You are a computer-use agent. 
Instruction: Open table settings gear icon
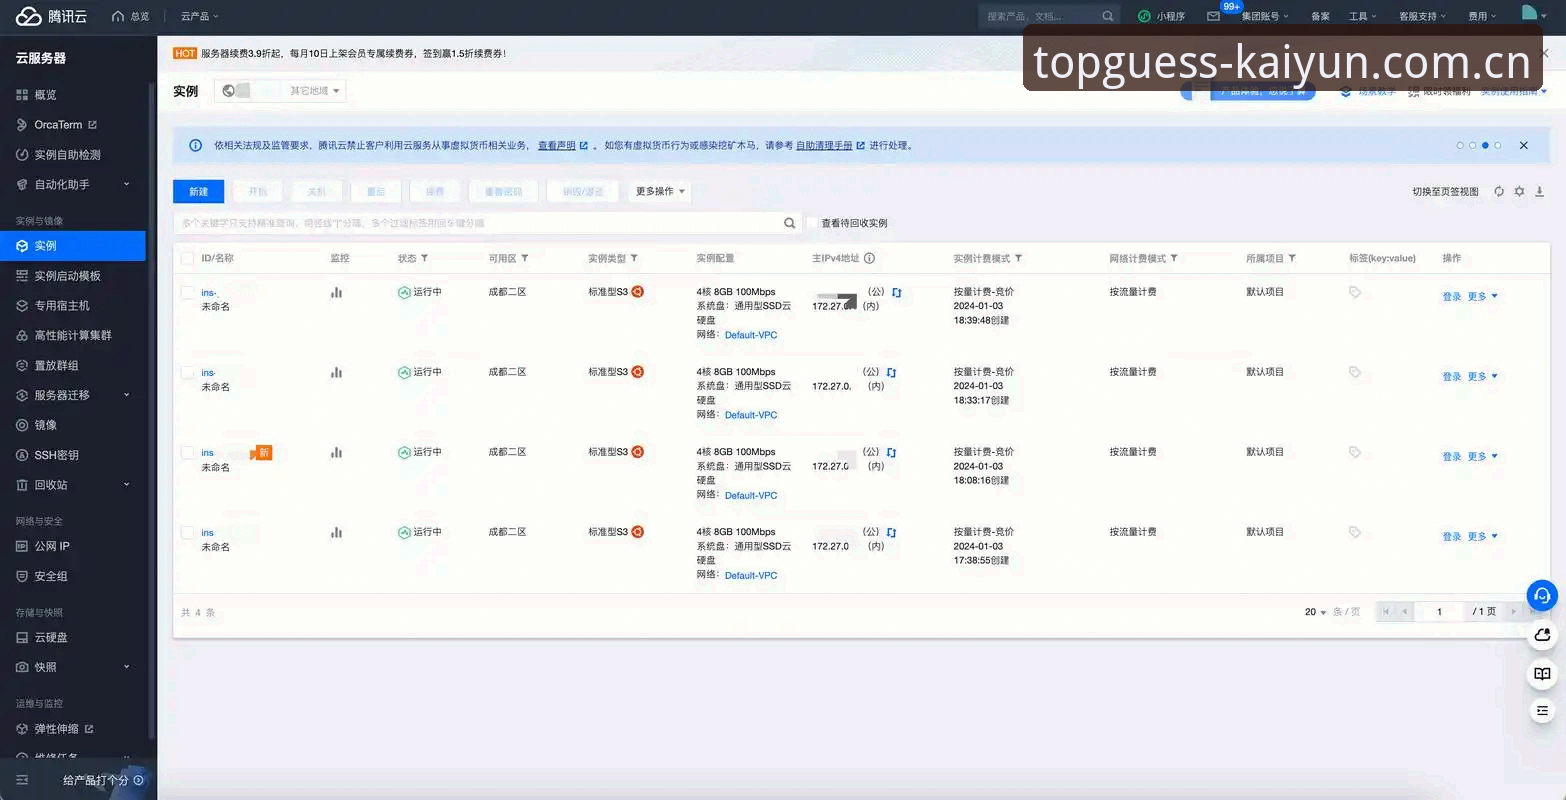1519,191
